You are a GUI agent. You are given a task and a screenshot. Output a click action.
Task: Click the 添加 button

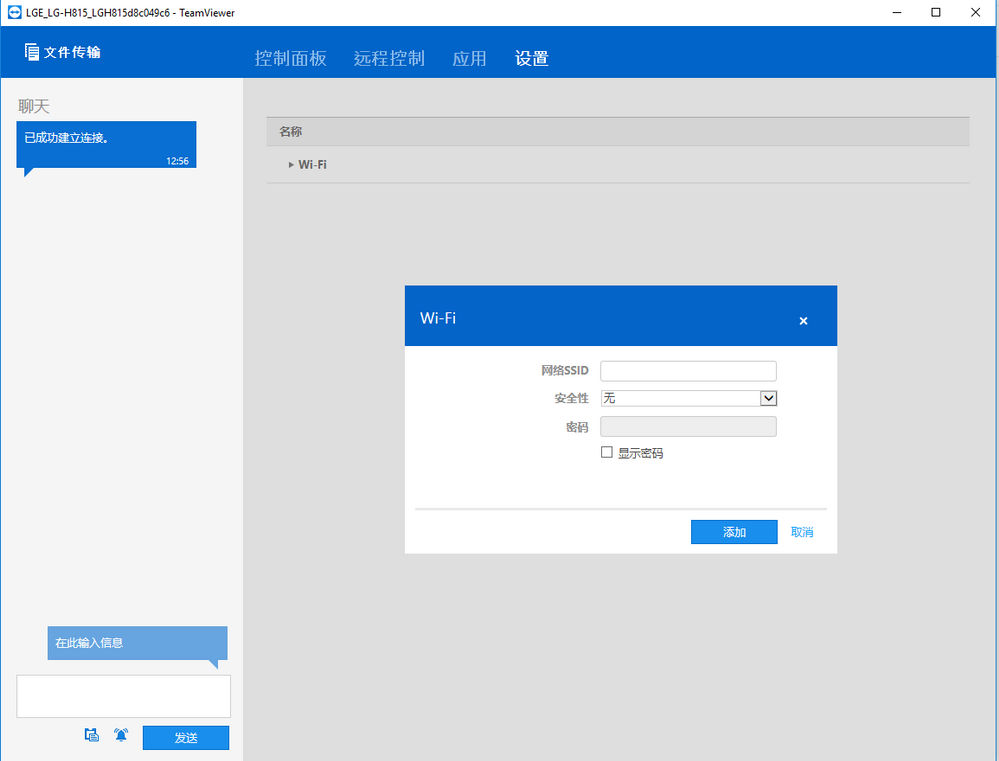[x=734, y=532]
